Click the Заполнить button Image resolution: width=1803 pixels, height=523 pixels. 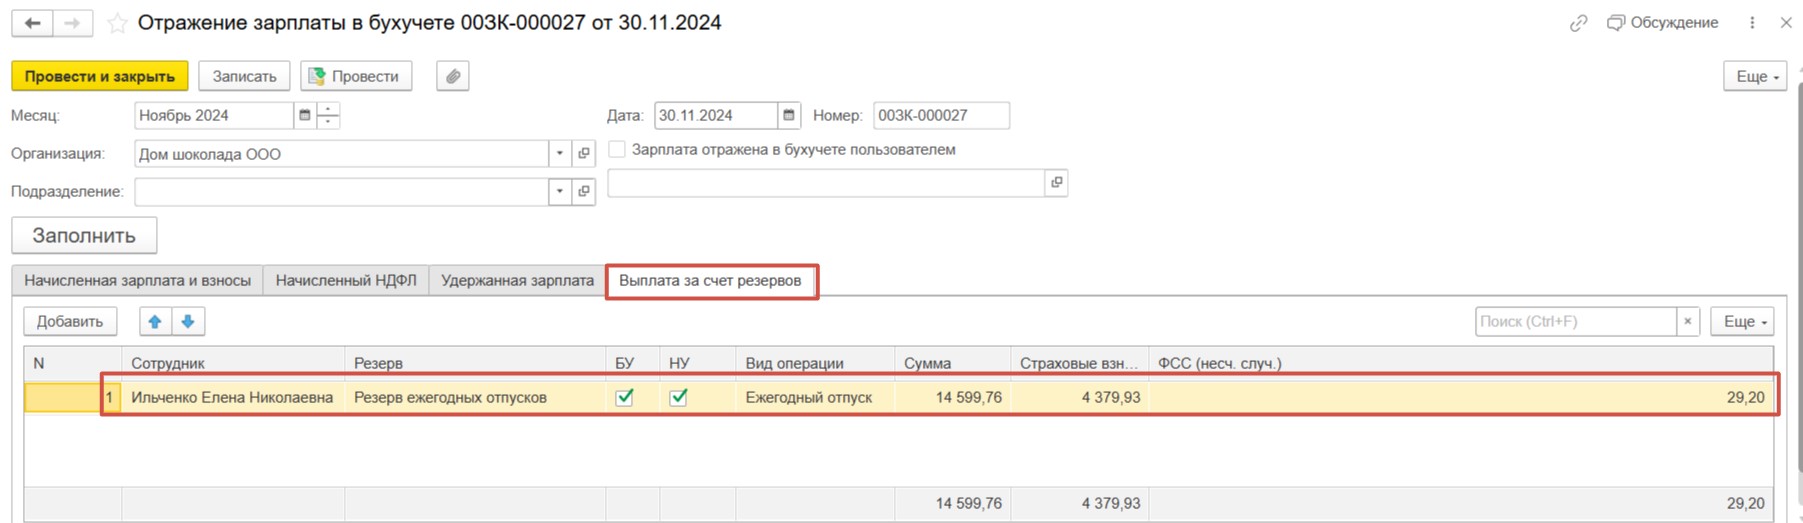coord(84,236)
